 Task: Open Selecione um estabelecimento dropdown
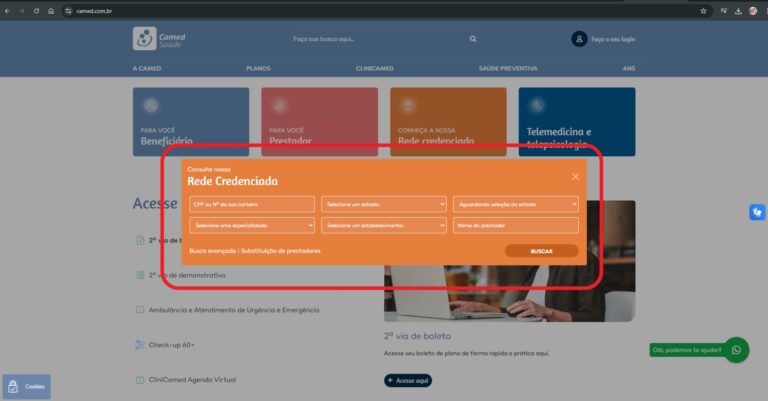[384, 225]
